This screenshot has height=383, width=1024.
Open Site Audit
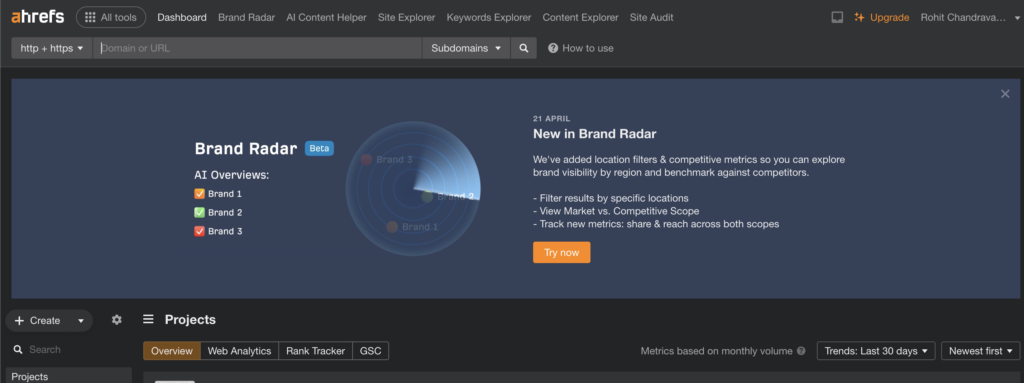coord(652,18)
